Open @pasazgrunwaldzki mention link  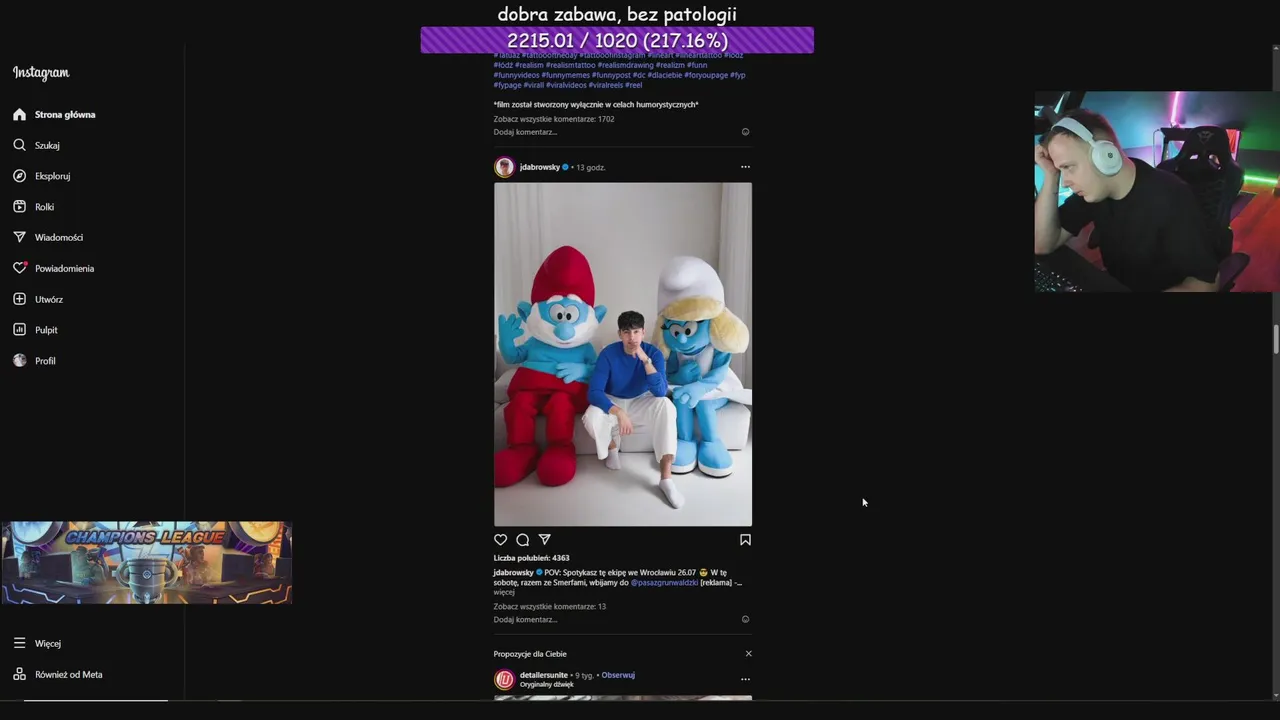coord(664,582)
